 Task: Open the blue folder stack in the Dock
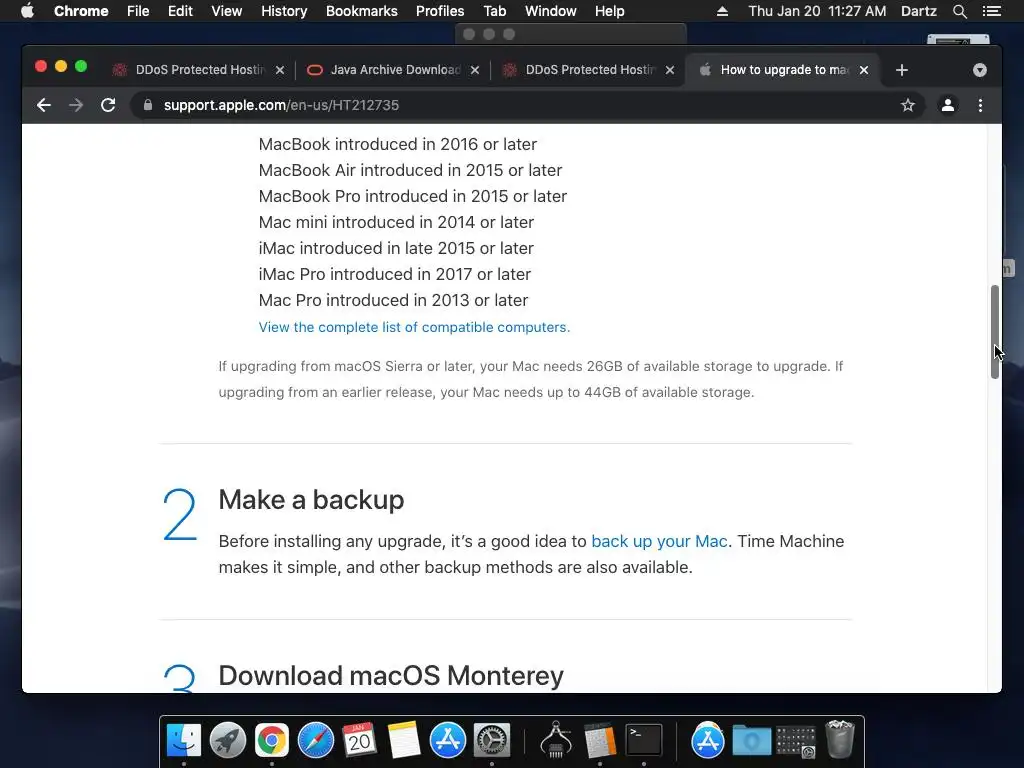click(x=752, y=741)
